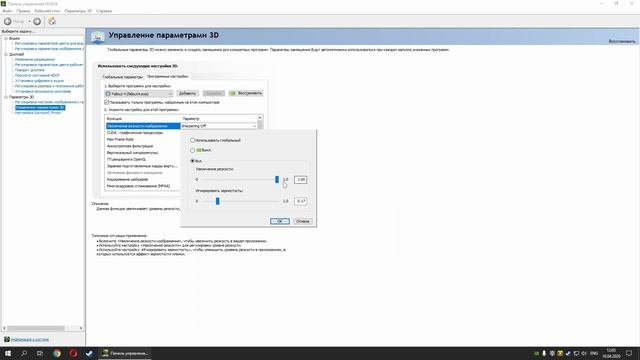Click the sharpening amount slider handle
The height and width of the screenshot is (360, 640).
[277, 180]
